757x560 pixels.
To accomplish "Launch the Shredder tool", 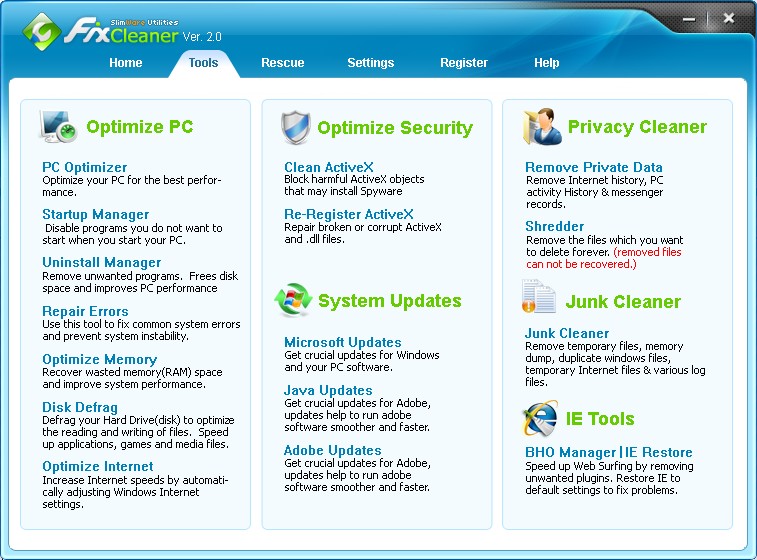I will (555, 226).
